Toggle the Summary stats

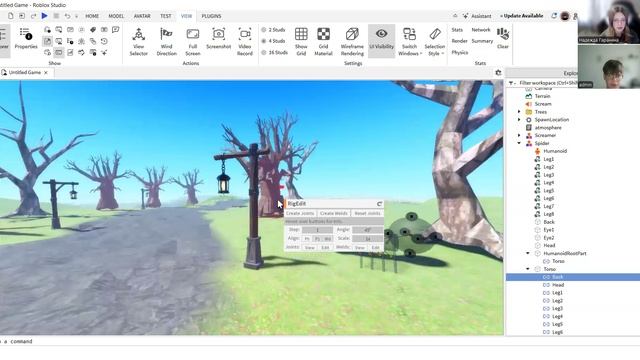point(482,41)
